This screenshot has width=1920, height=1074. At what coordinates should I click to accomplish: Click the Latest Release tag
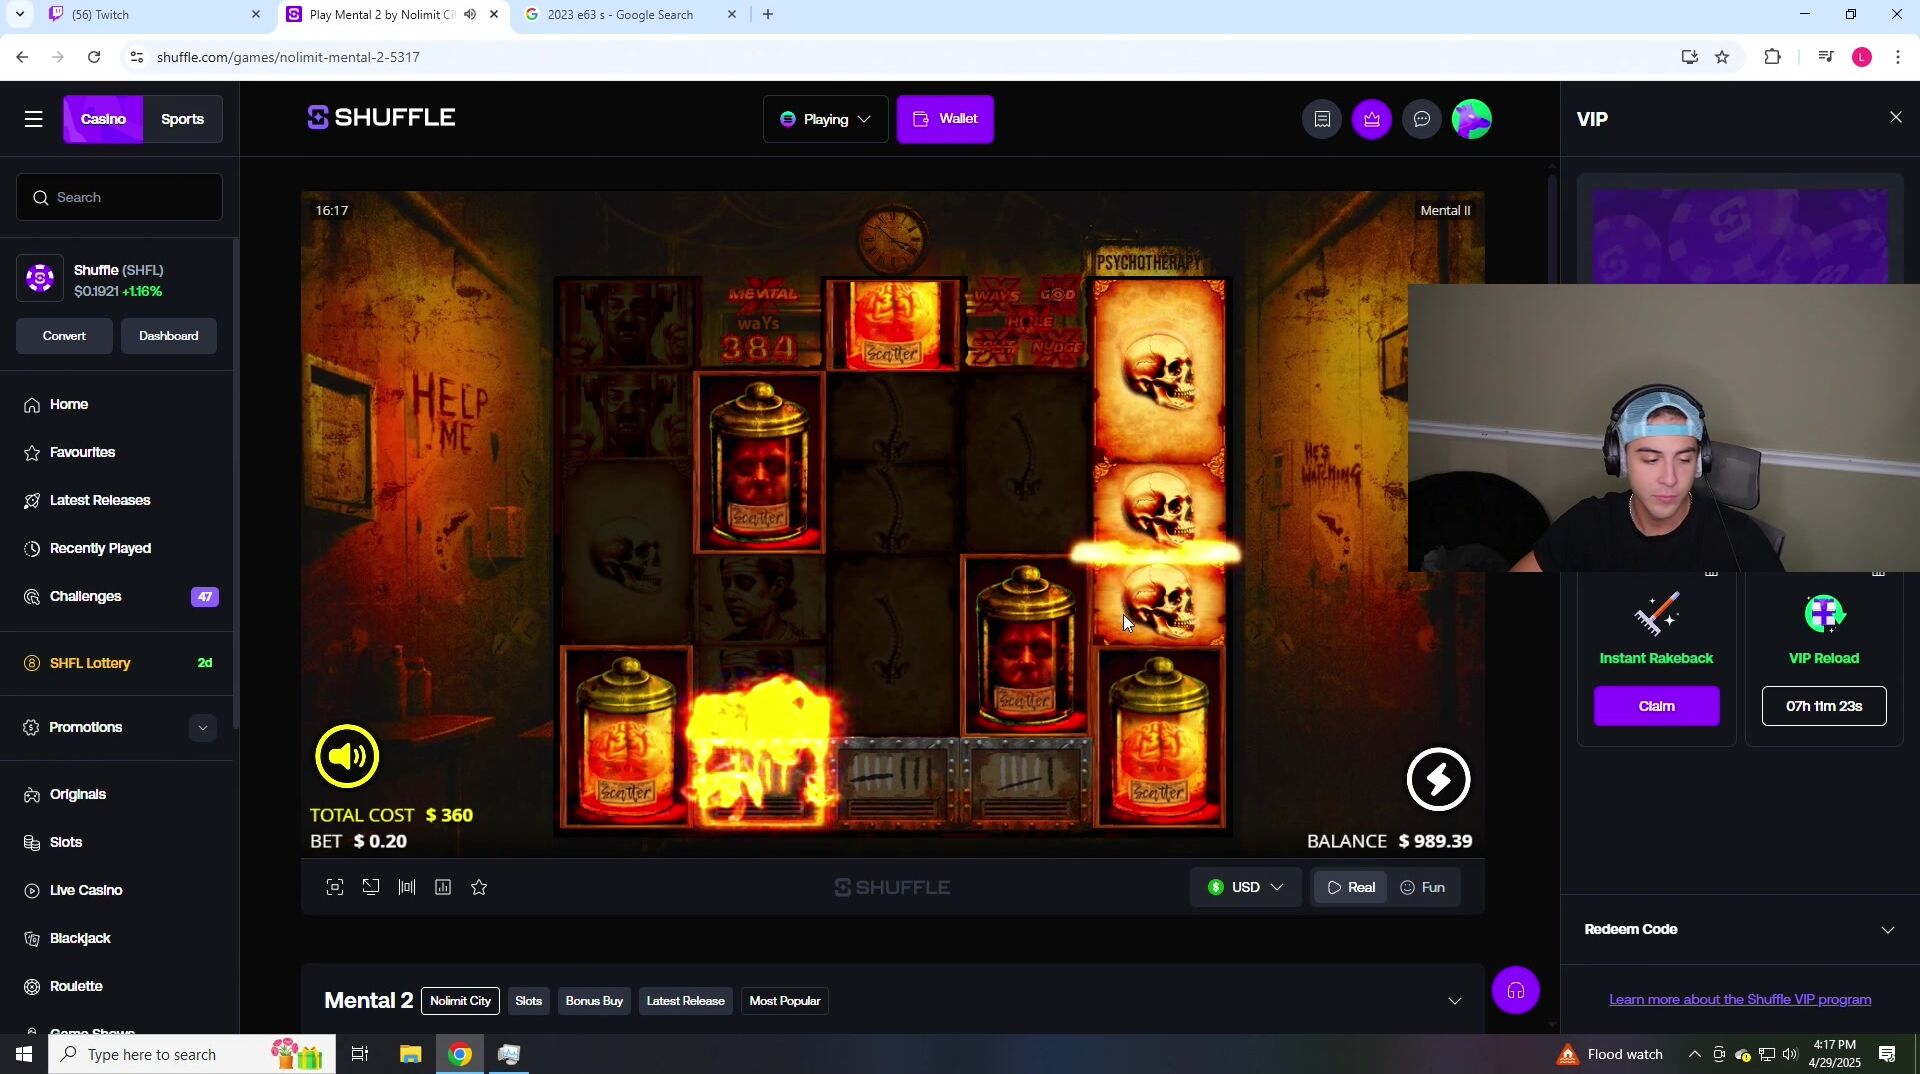[685, 1002]
